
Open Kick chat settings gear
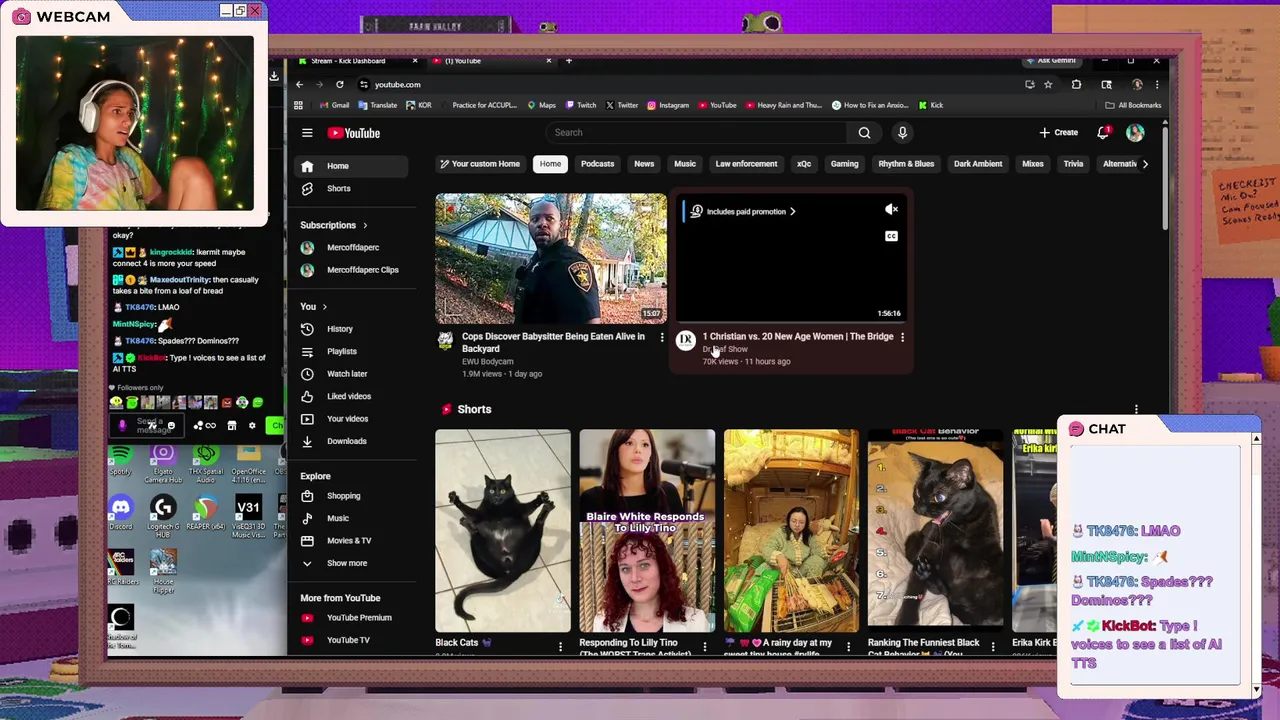click(252, 426)
